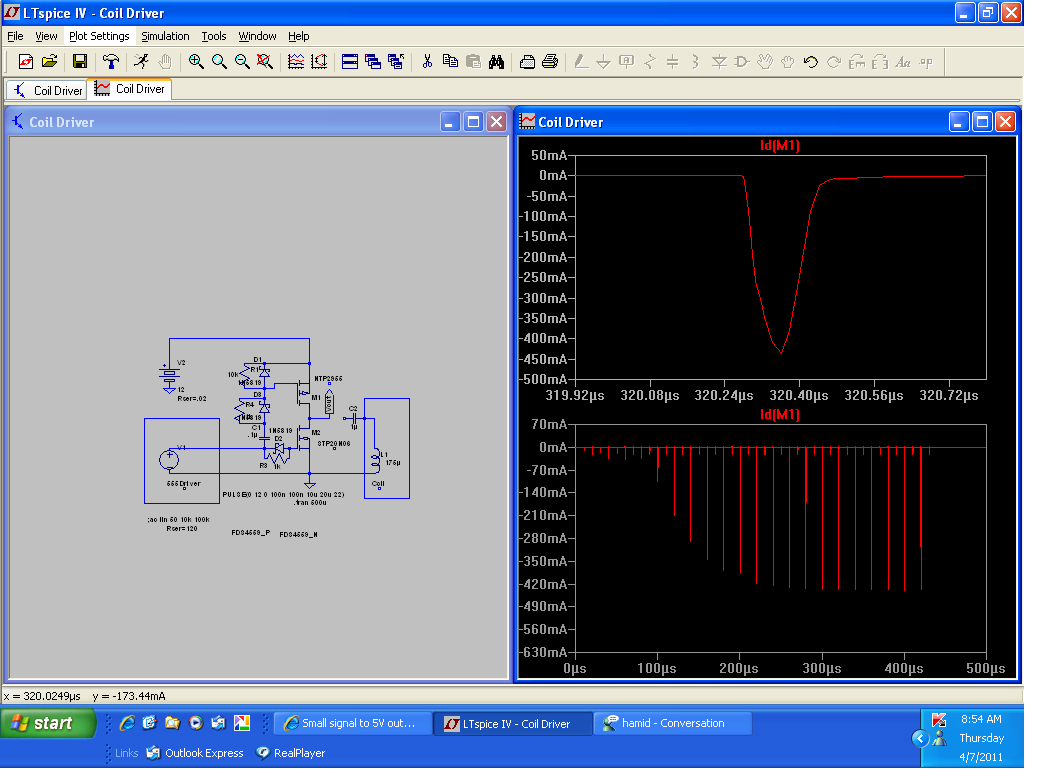Click the Autorange axes icon
Viewport: 1042px width, 770px height.
click(x=319, y=62)
